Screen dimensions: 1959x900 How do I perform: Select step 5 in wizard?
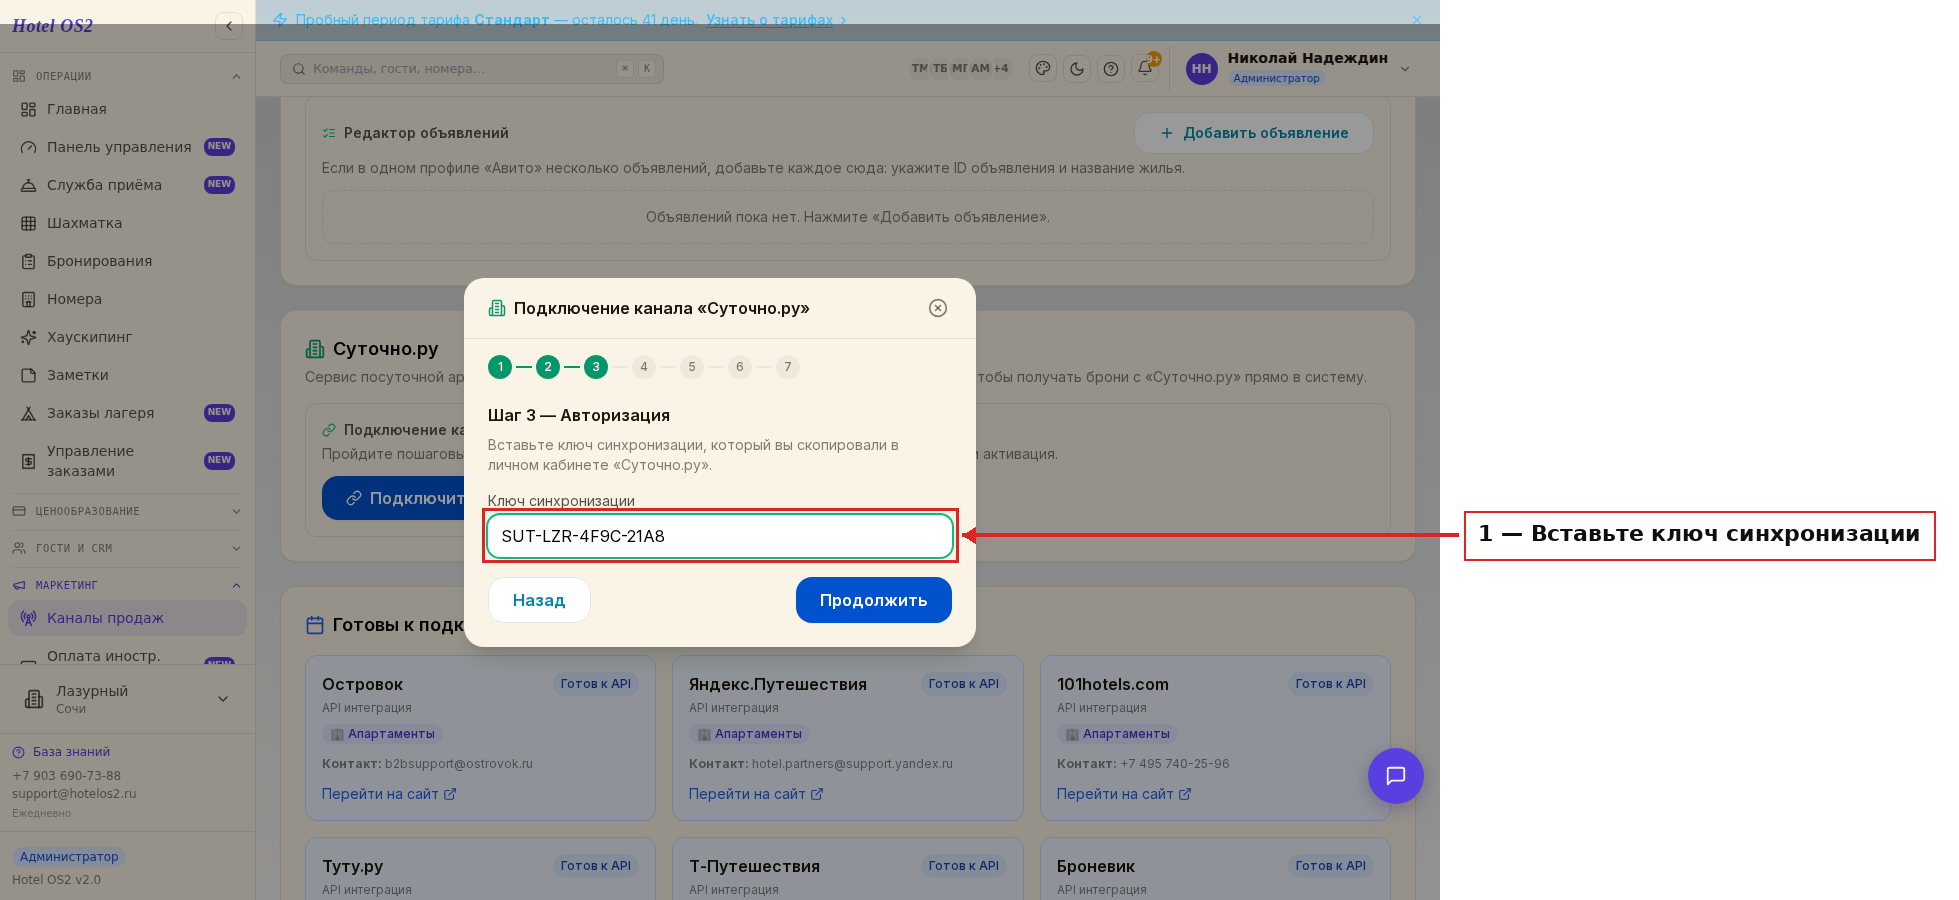pyautogui.click(x=692, y=367)
